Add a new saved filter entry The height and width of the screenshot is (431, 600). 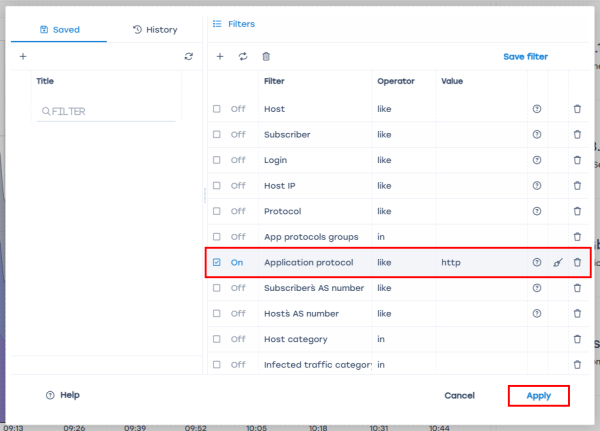[x=23, y=57]
